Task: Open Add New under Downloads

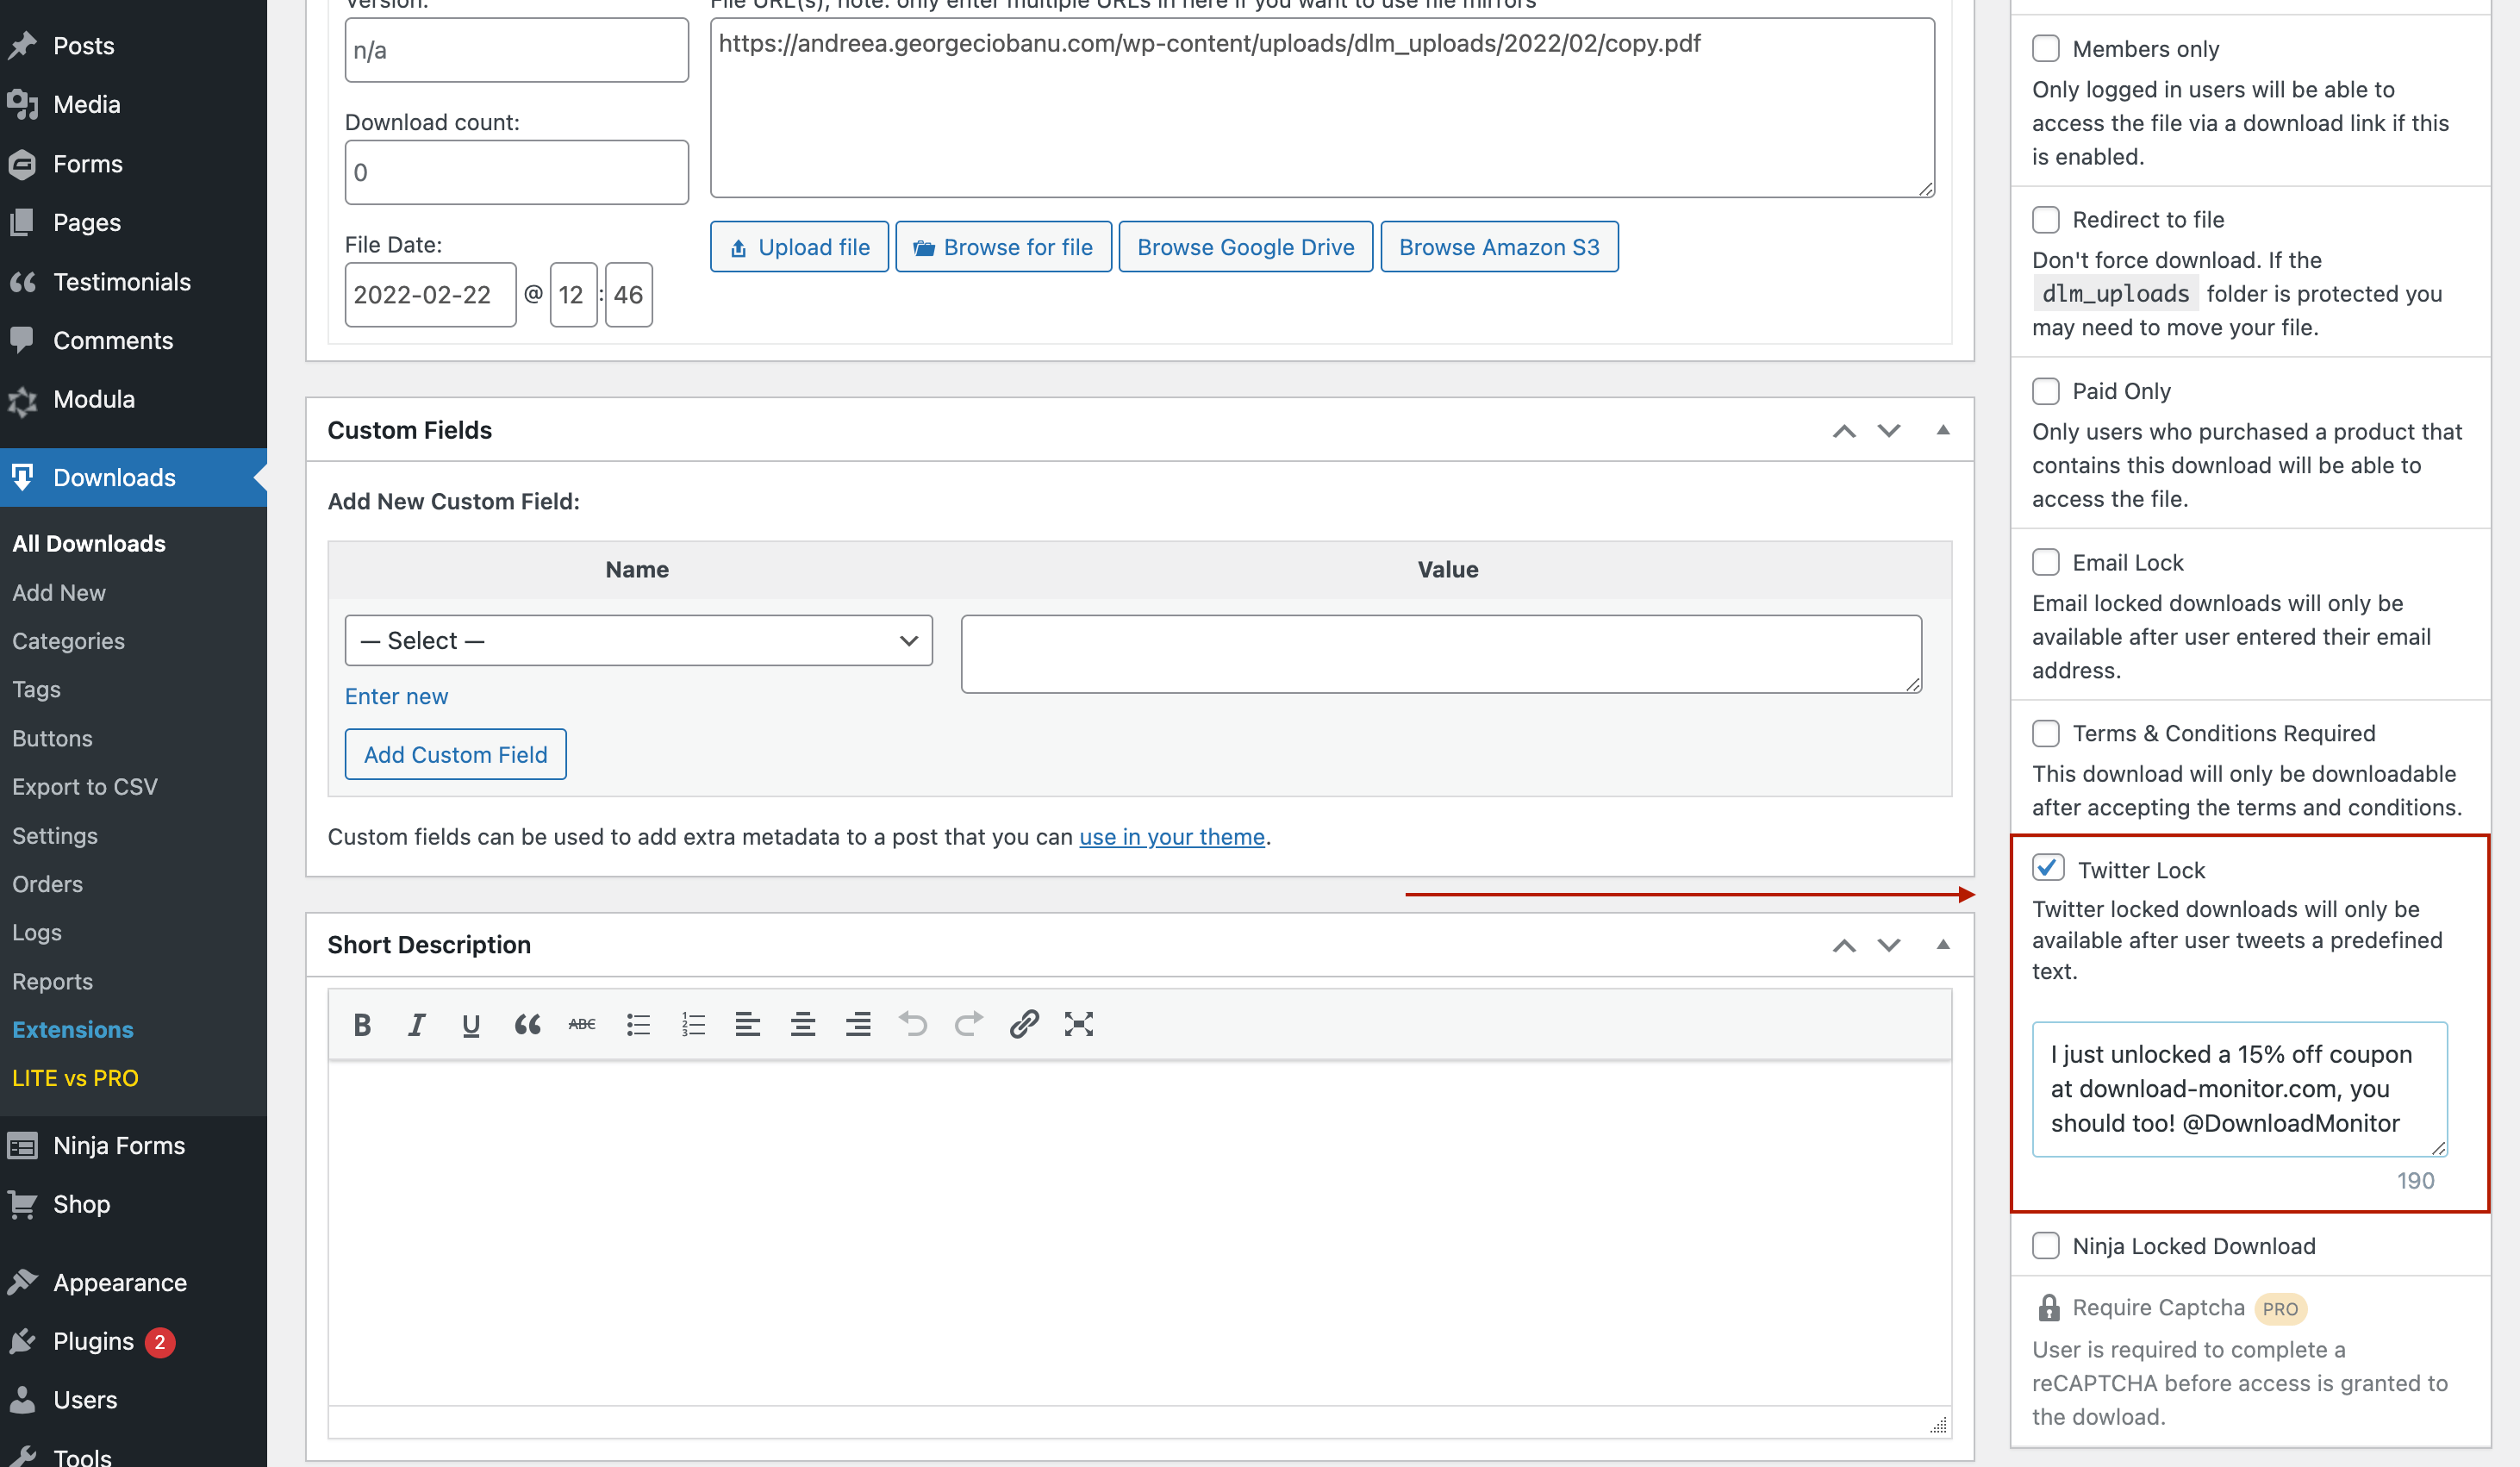Action: (x=59, y=592)
